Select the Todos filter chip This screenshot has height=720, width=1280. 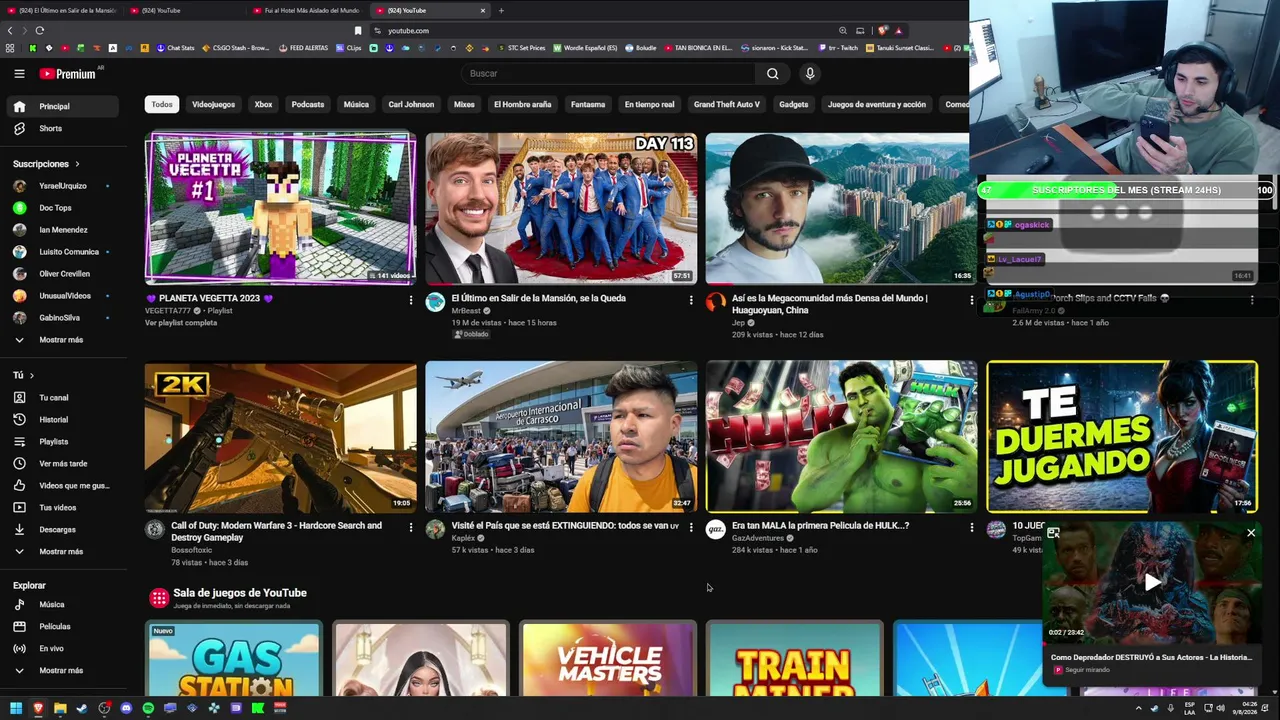click(x=162, y=104)
